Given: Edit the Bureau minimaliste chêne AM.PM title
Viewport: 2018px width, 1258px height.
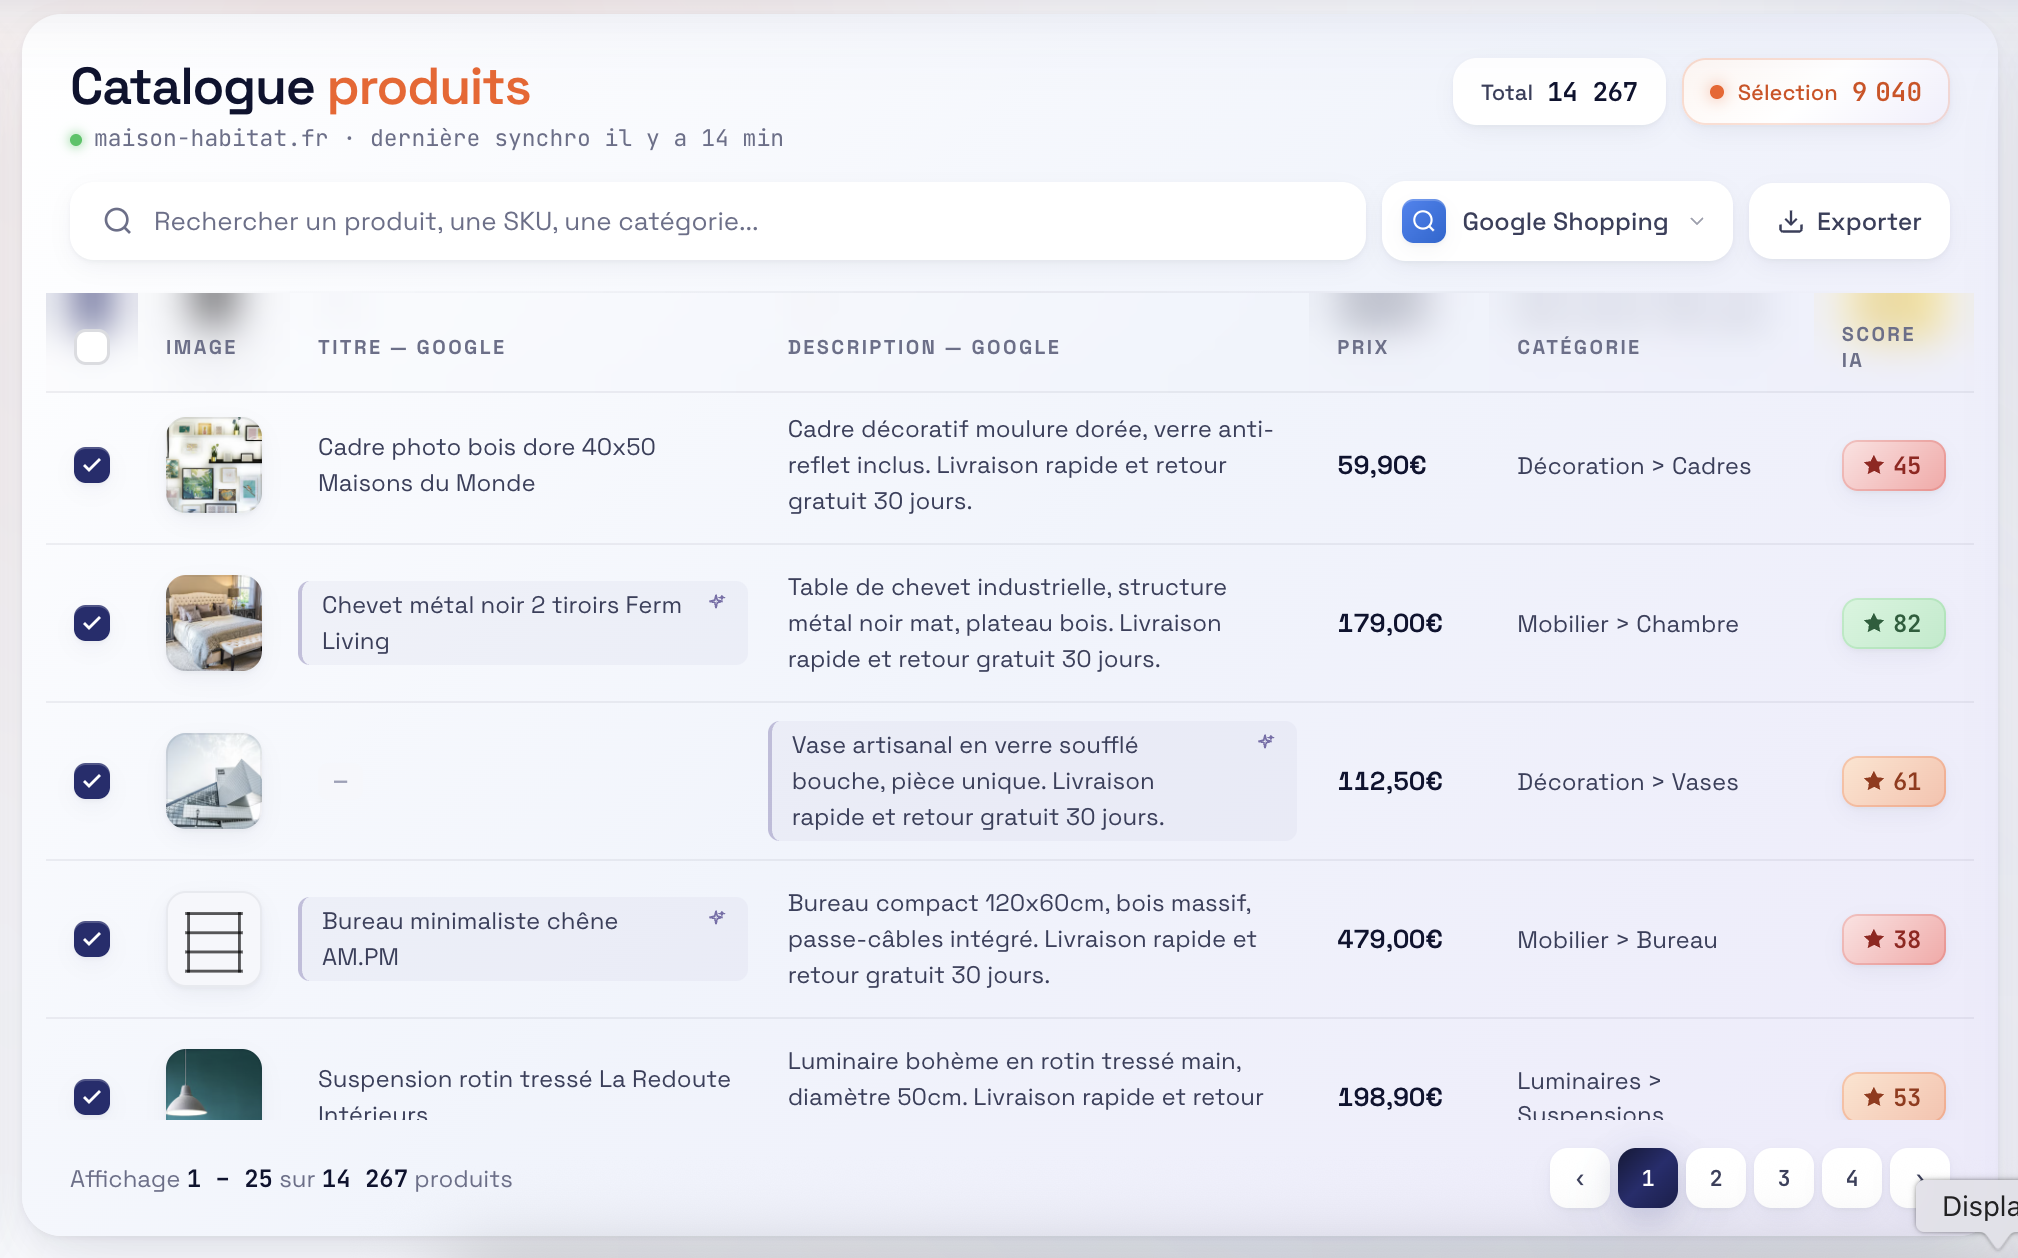Looking at the screenshot, I should point(523,939).
